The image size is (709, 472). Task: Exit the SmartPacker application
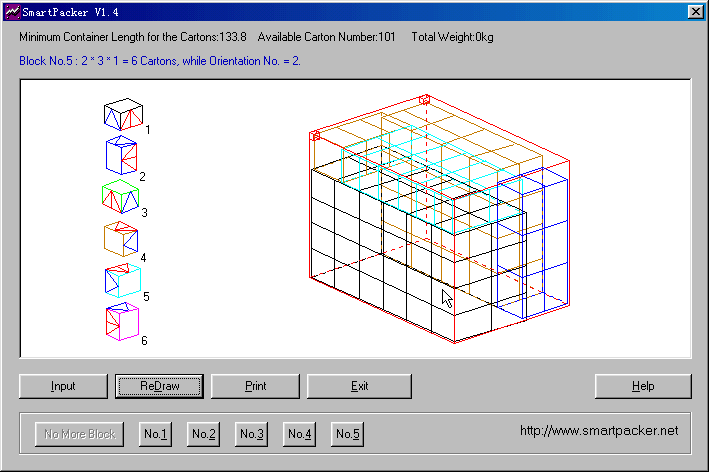pyautogui.click(x=359, y=386)
